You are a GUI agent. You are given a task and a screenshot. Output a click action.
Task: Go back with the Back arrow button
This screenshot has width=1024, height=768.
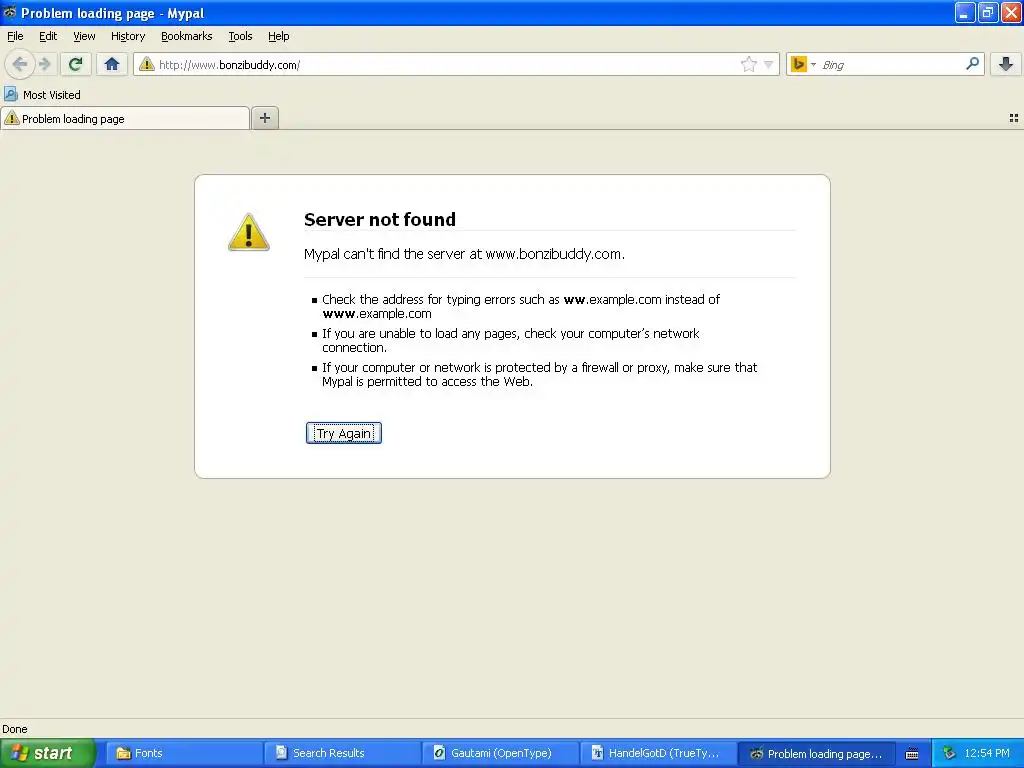20,64
